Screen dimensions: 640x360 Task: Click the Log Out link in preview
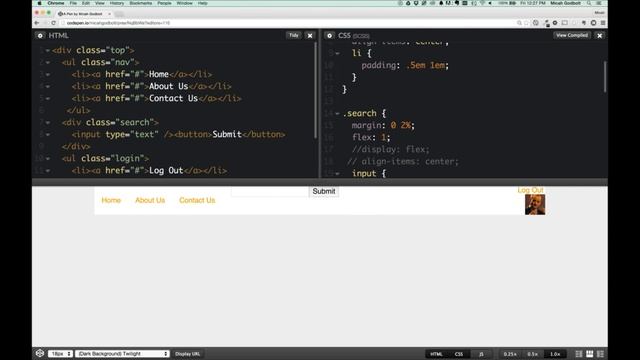tap(530, 190)
